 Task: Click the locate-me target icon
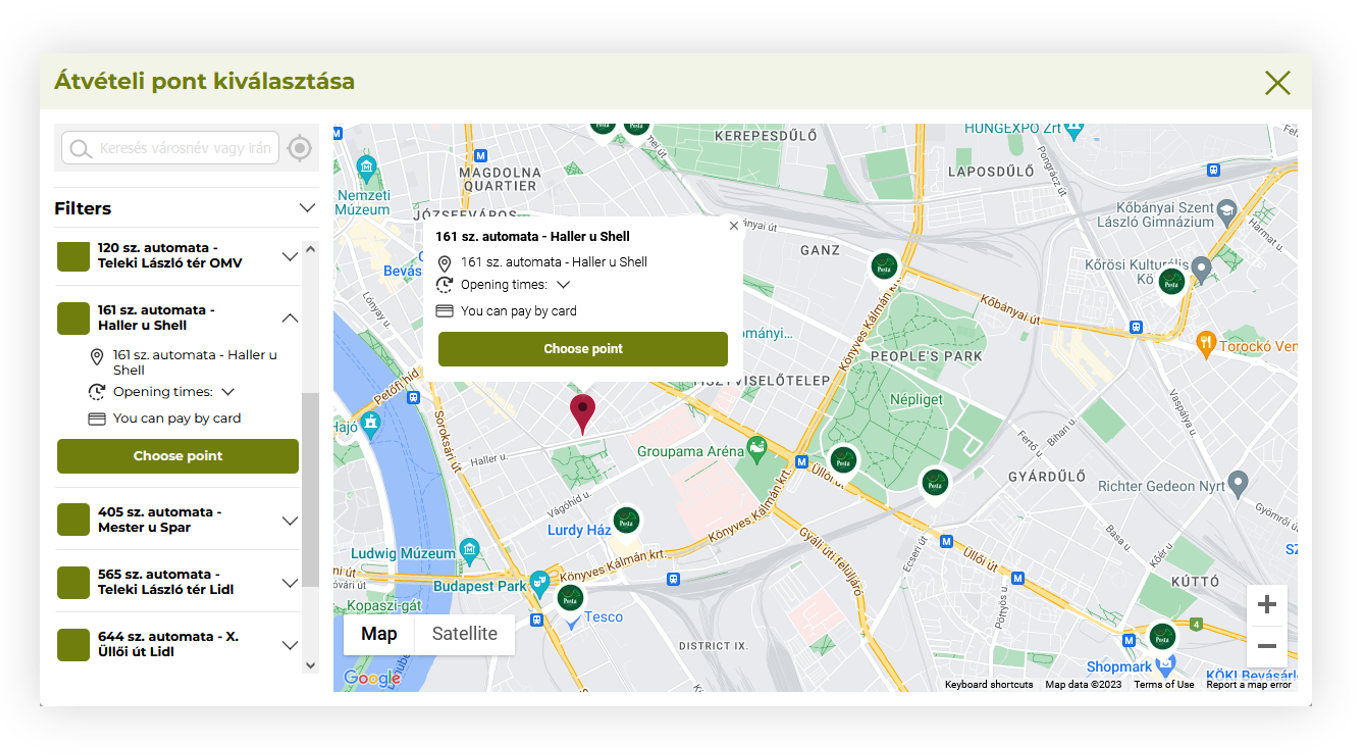[x=299, y=149]
